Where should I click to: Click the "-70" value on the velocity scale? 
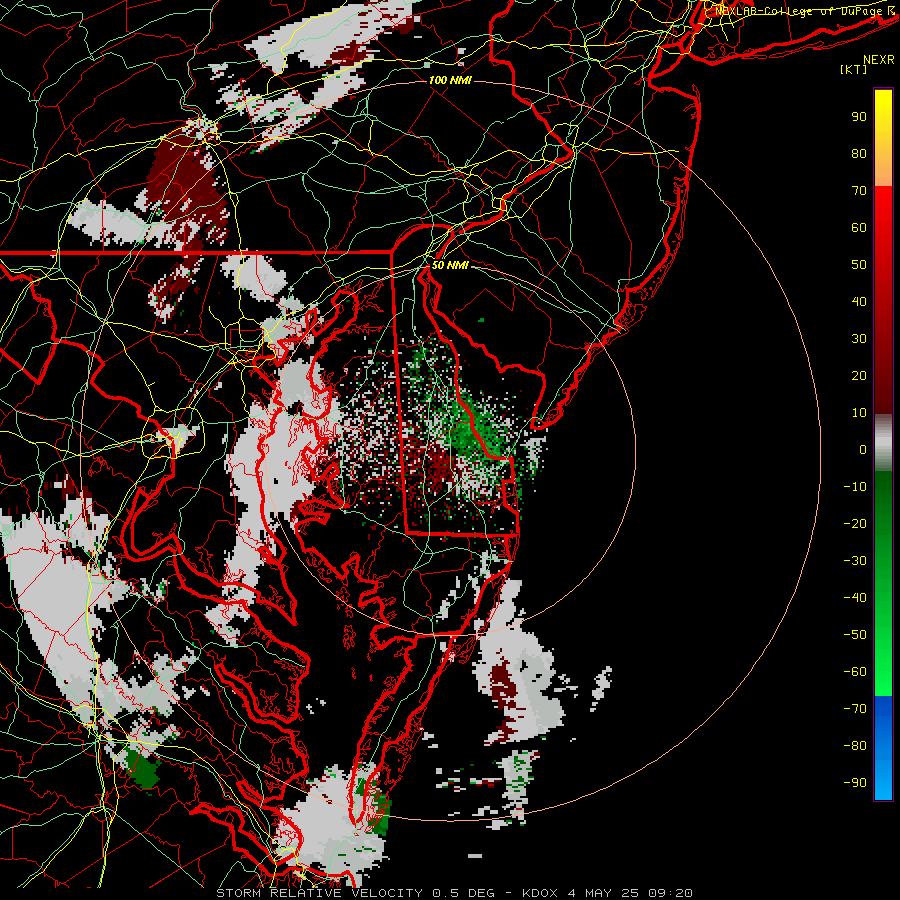pos(855,709)
